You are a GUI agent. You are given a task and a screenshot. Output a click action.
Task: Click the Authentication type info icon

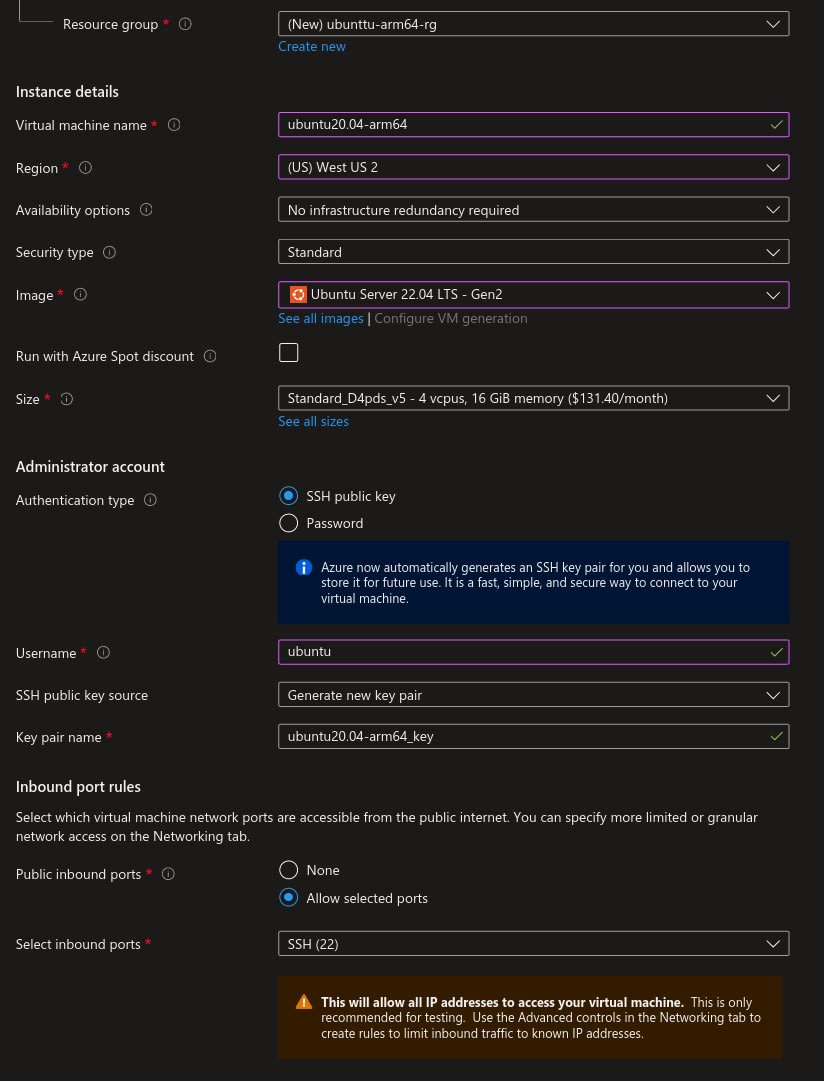pyautogui.click(x=150, y=500)
